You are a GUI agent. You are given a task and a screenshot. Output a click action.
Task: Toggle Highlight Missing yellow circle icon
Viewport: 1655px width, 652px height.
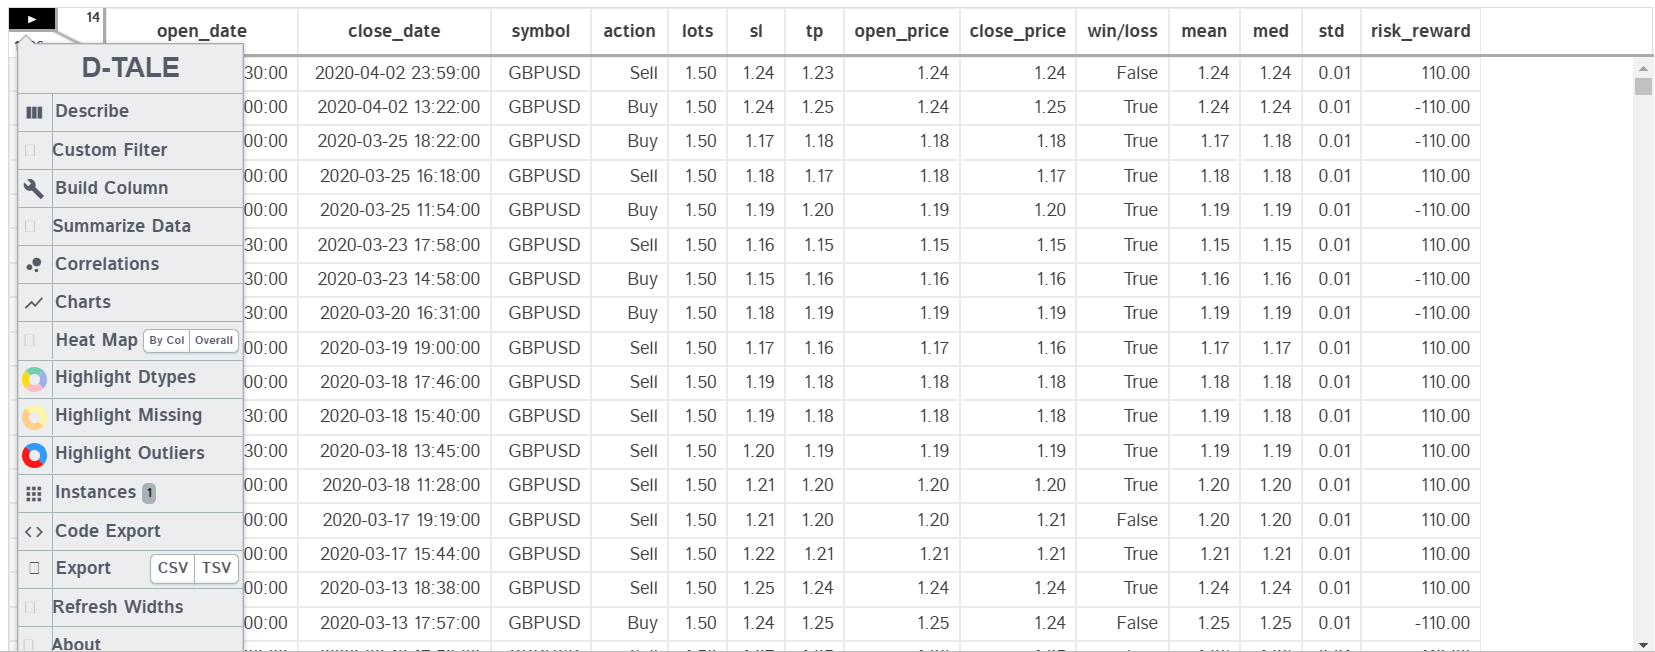pyautogui.click(x=34, y=416)
